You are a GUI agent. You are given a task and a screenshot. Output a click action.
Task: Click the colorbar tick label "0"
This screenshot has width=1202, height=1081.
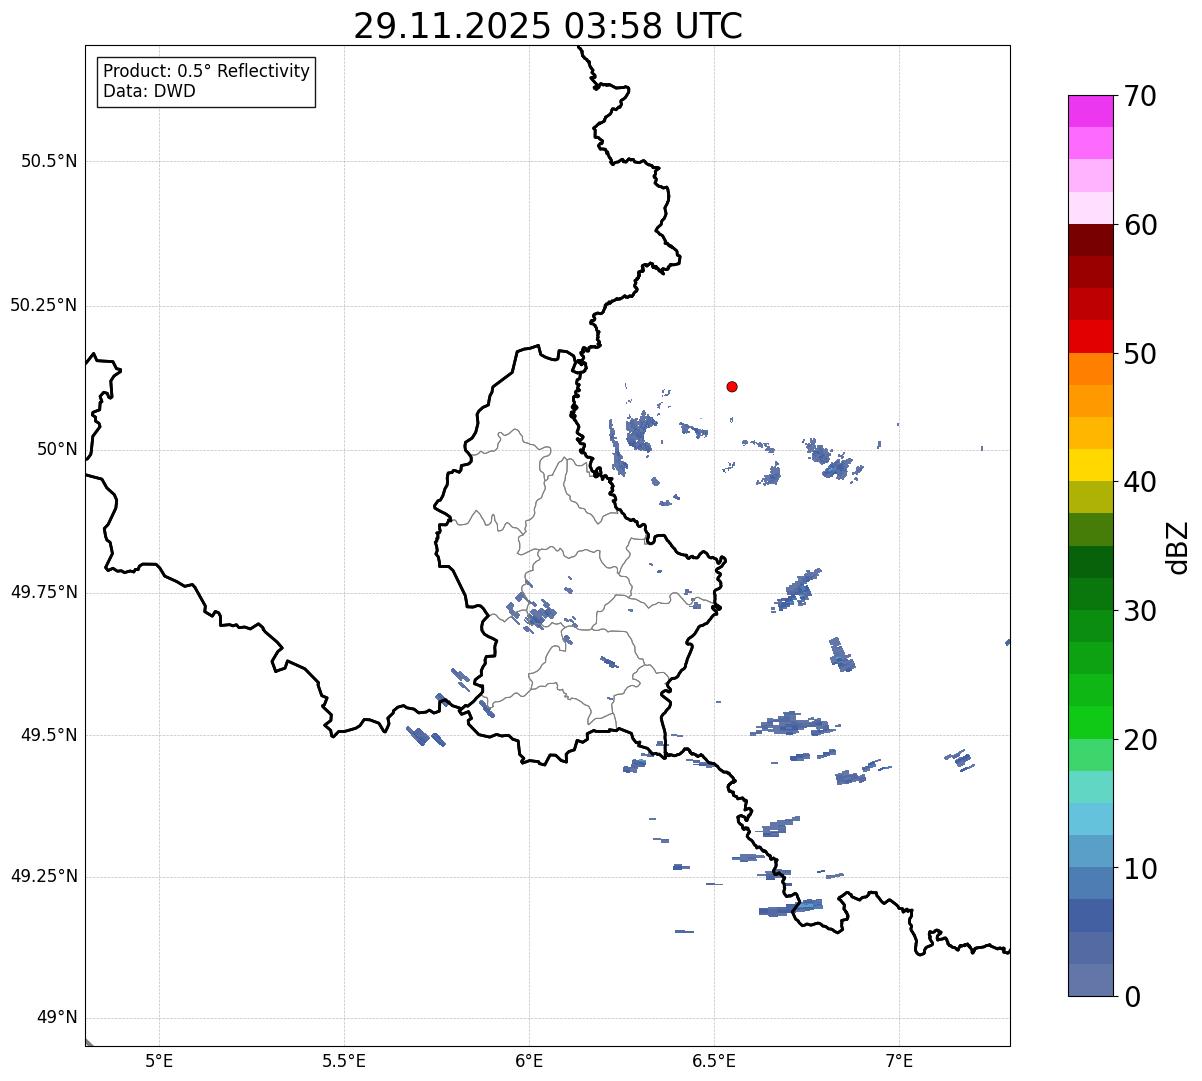[1132, 997]
